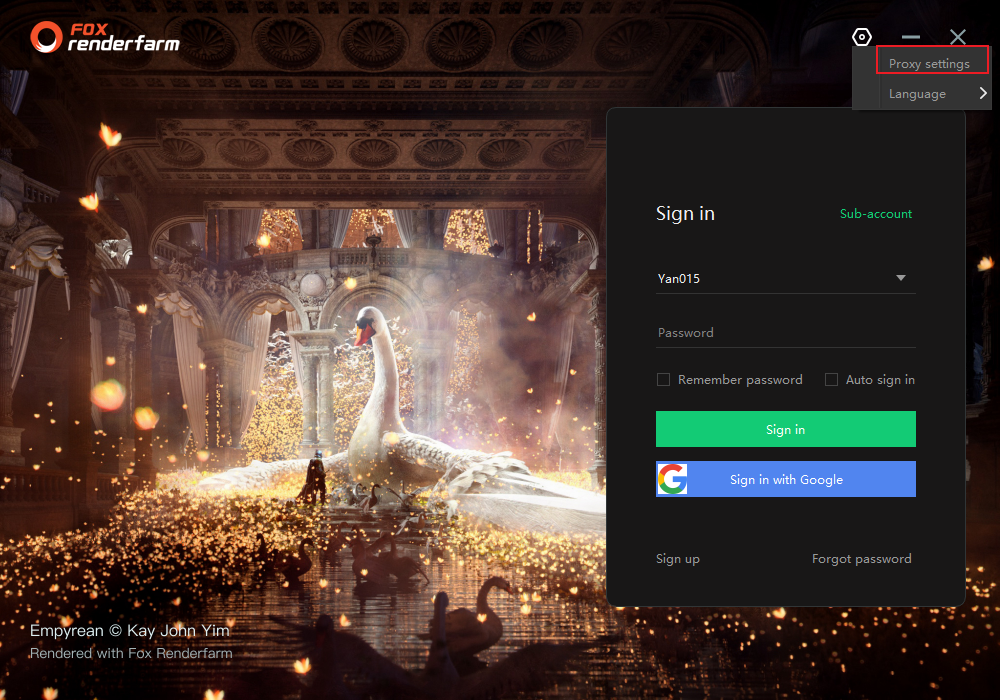Minimize the Fox Renderfarm window
Image resolution: width=1000 pixels, height=700 pixels.
[x=911, y=37]
